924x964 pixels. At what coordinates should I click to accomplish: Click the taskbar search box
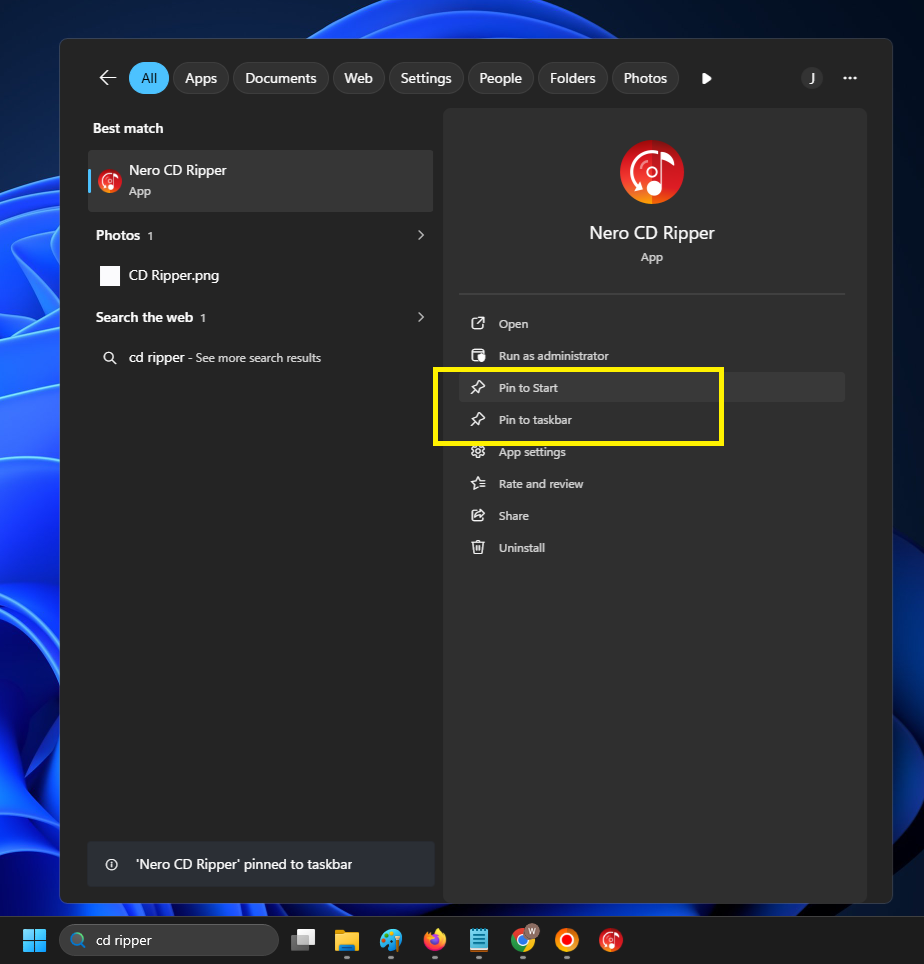pyautogui.click(x=169, y=940)
